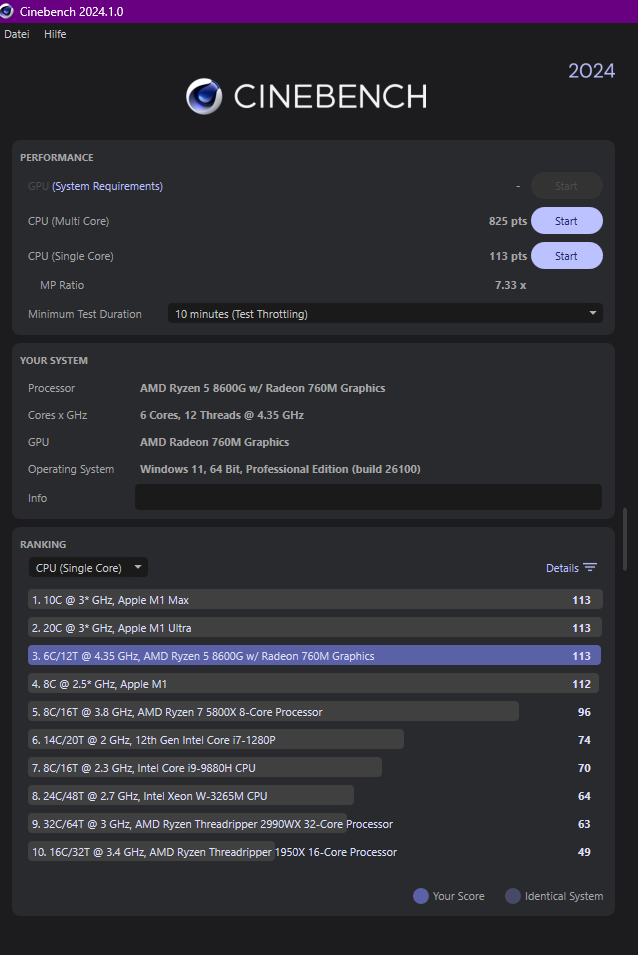Start the CPU Single Core test
Image resolution: width=638 pixels, height=955 pixels.
click(x=566, y=256)
